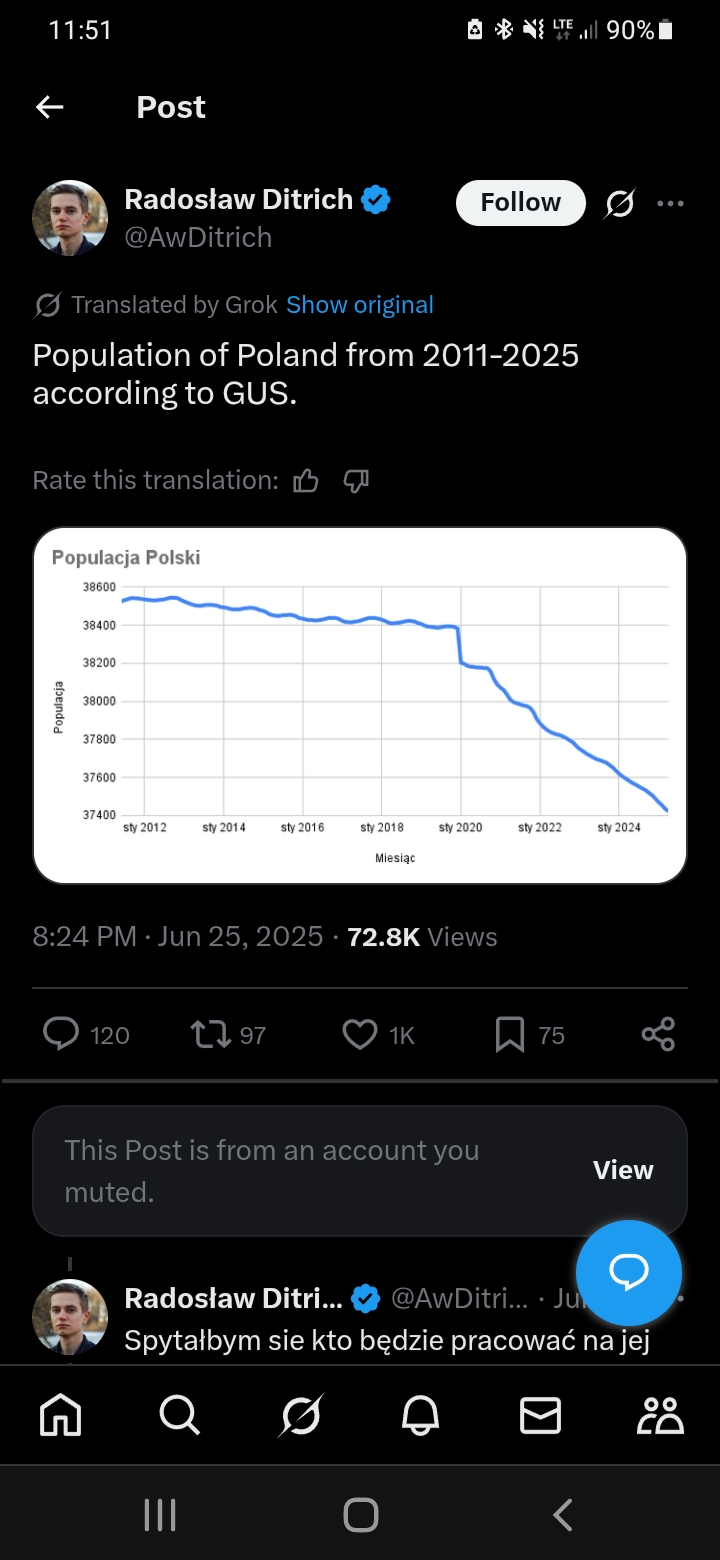Open the three-dot more options menu
The image size is (720, 1560).
pos(670,203)
